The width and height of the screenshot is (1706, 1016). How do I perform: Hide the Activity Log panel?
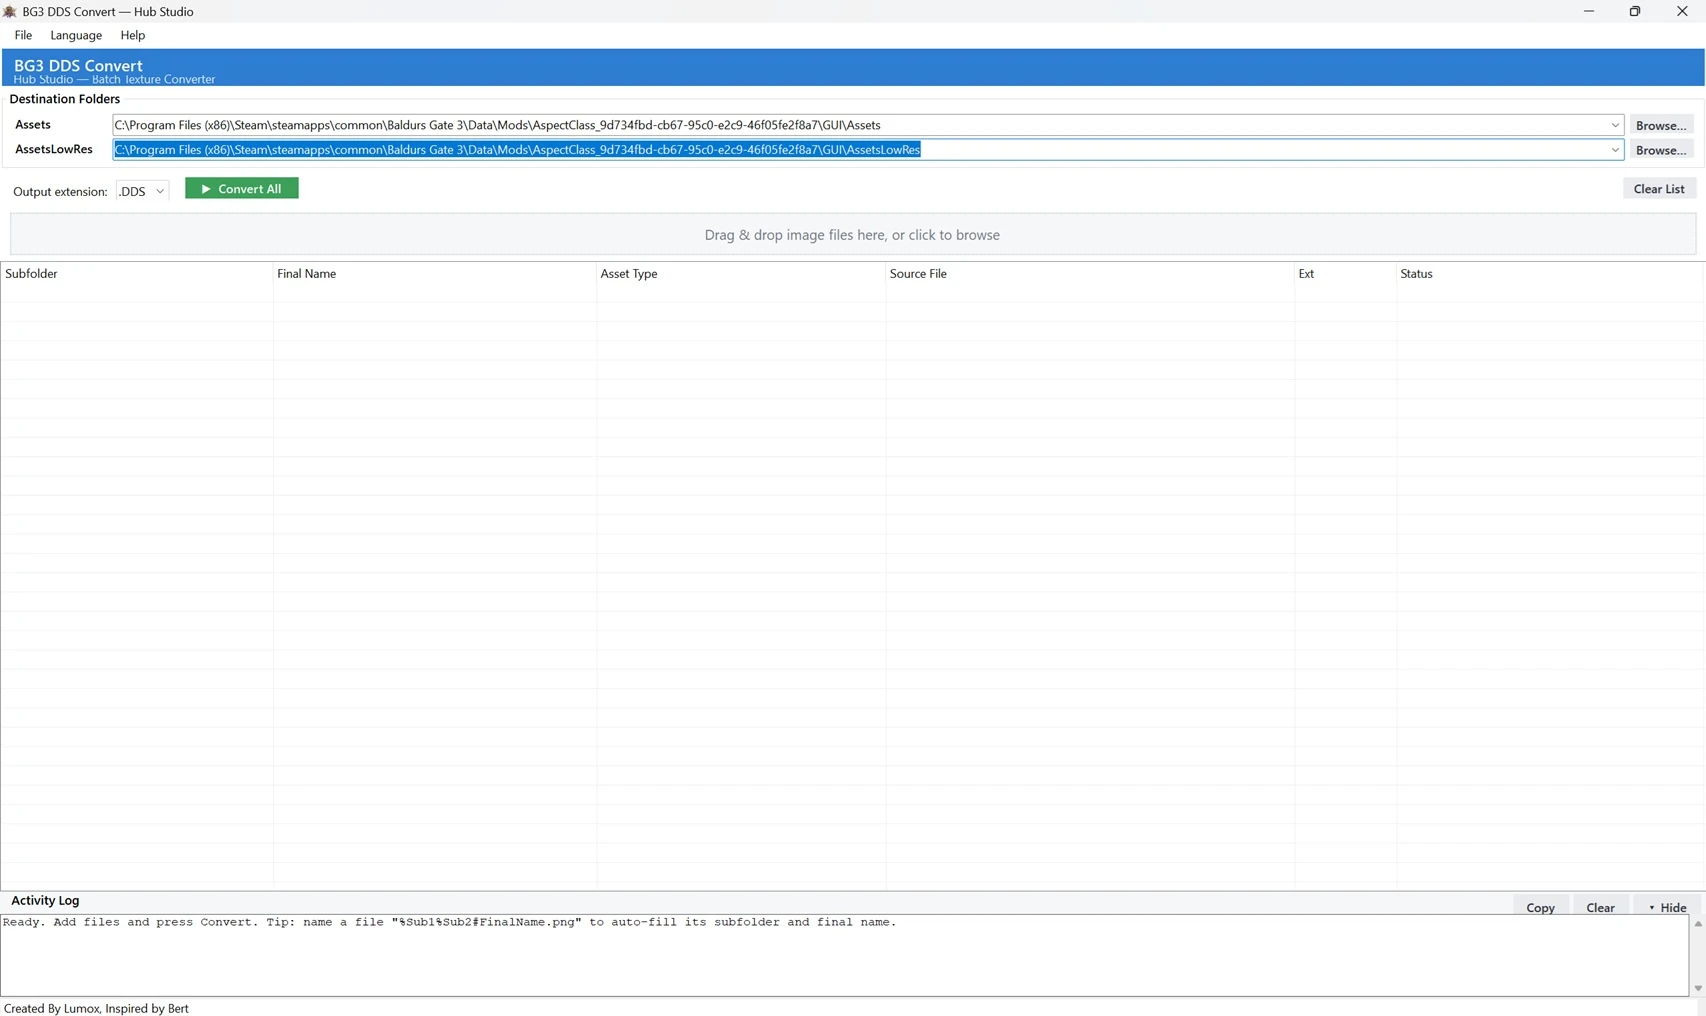click(1667, 907)
